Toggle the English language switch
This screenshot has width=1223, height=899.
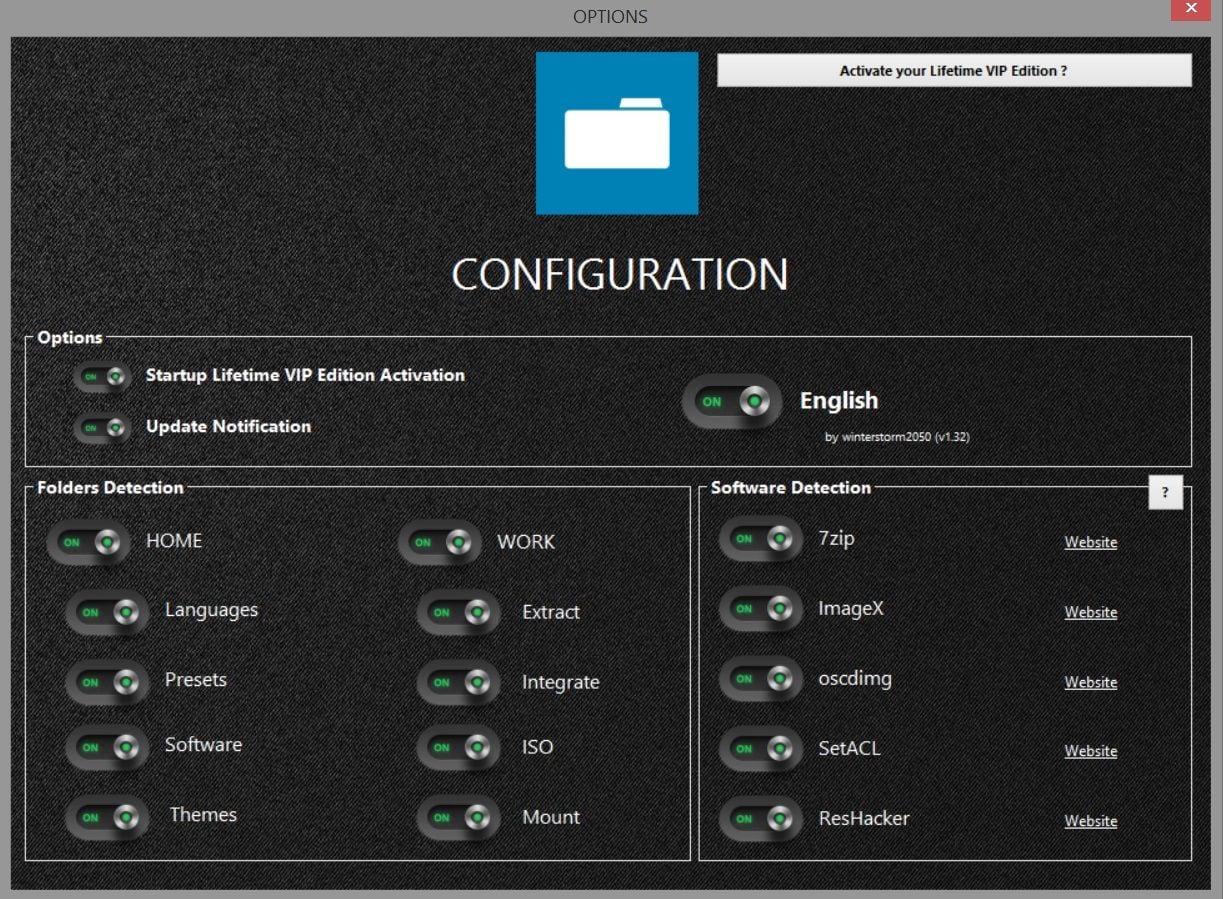point(732,402)
